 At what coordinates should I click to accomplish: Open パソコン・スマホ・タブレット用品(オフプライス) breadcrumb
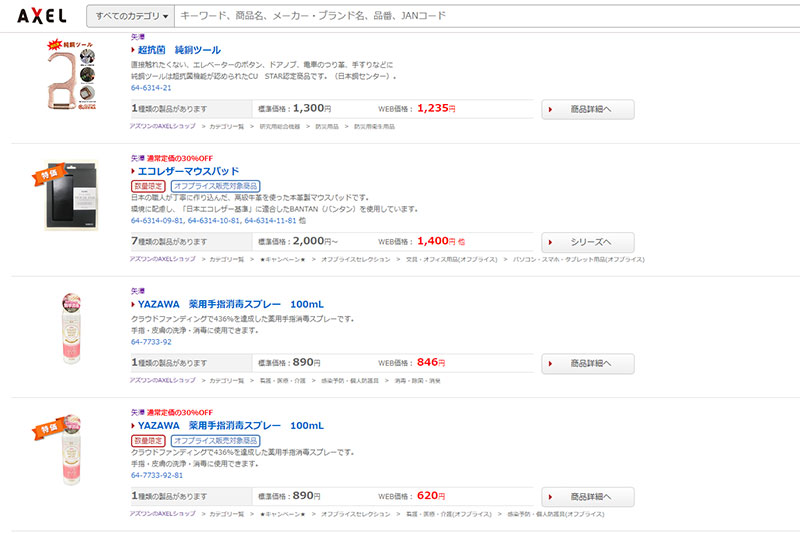point(579,260)
